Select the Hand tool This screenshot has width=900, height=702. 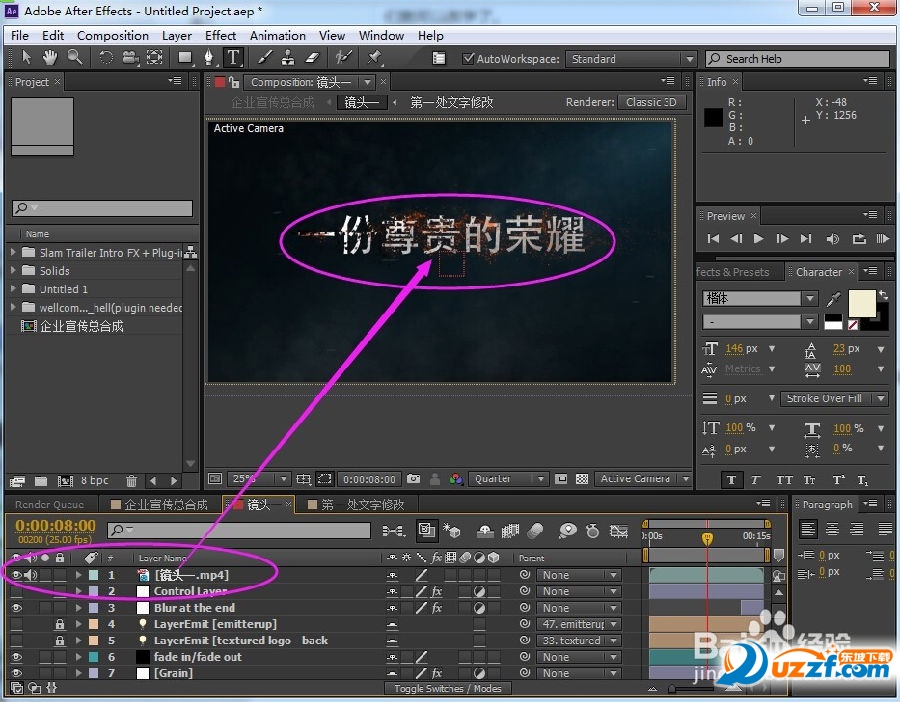[x=50, y=57]
